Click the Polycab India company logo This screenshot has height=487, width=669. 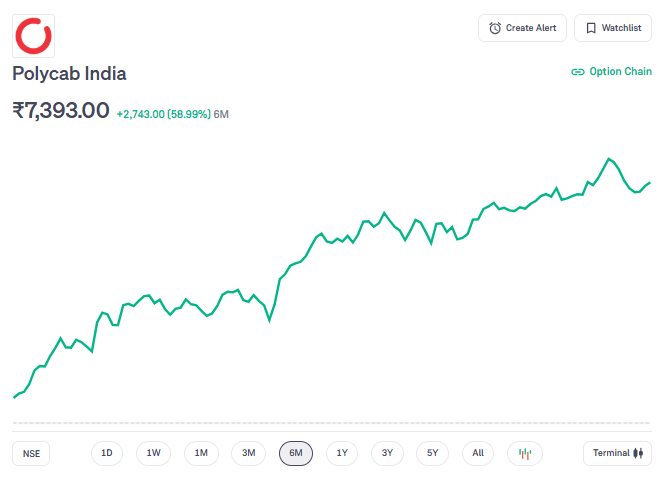pos(33,36)
